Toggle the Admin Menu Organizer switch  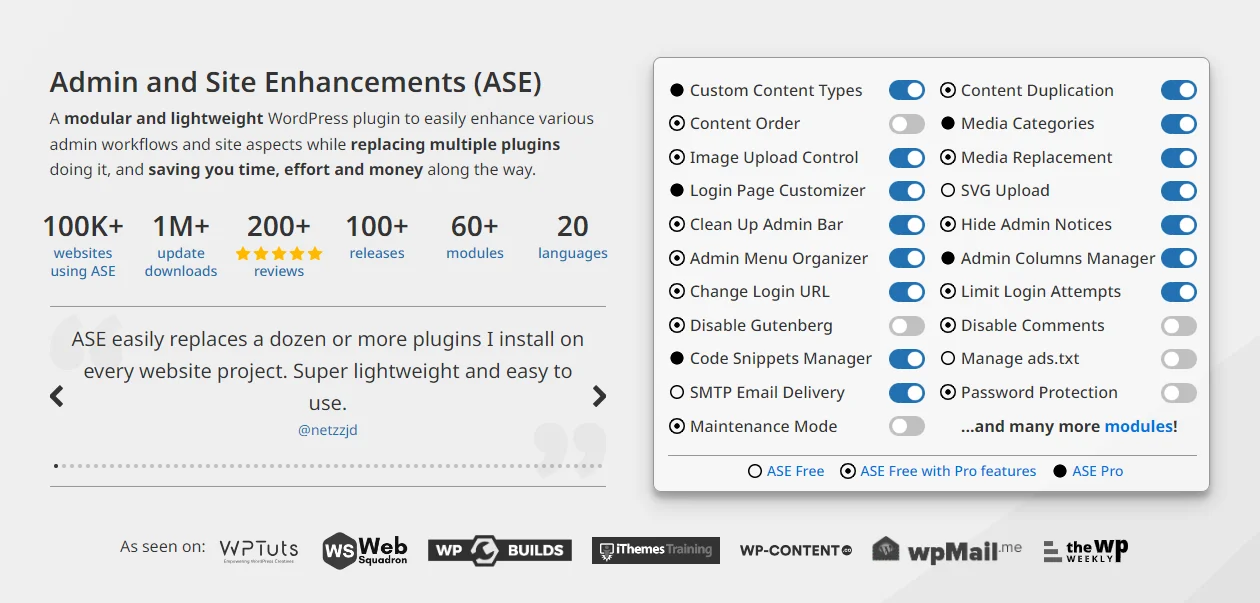tap(907, 258)
